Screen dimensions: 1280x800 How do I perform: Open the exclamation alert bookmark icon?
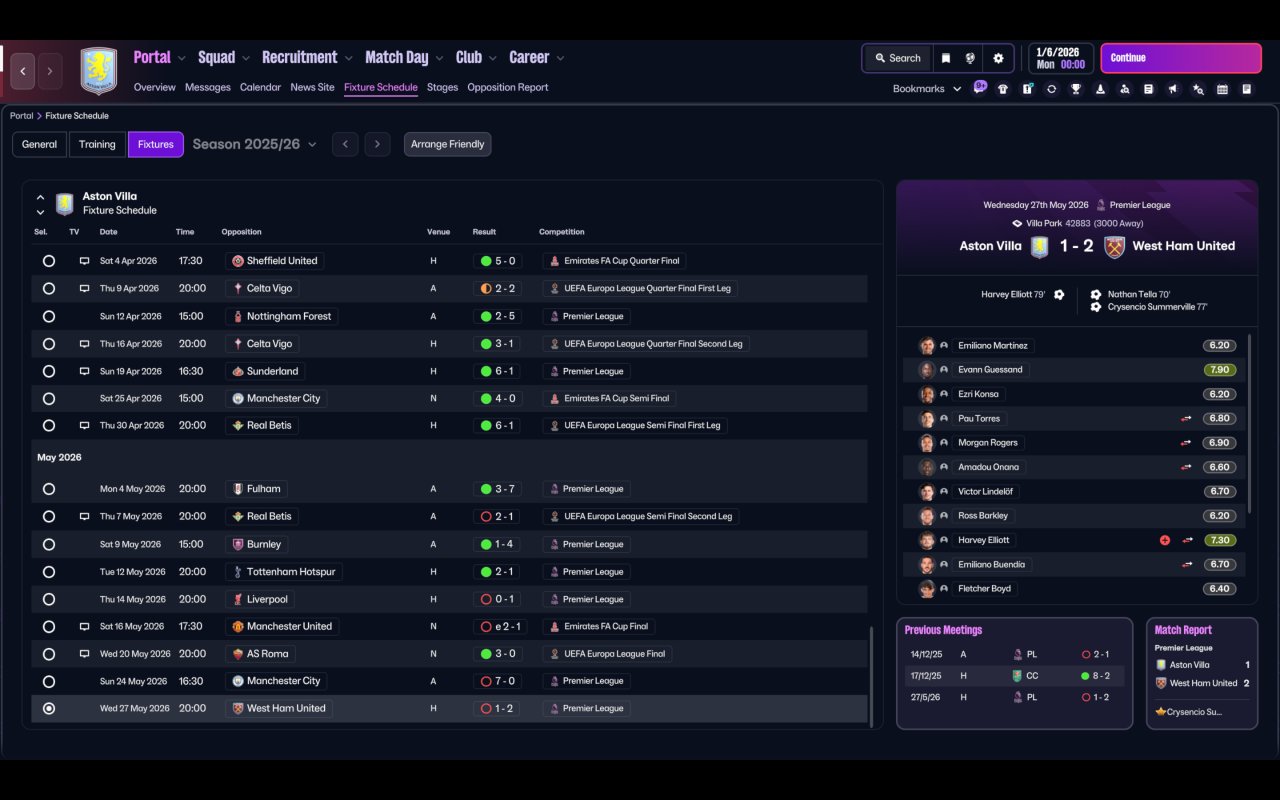pyautogui.click(x=1027, y=89)
